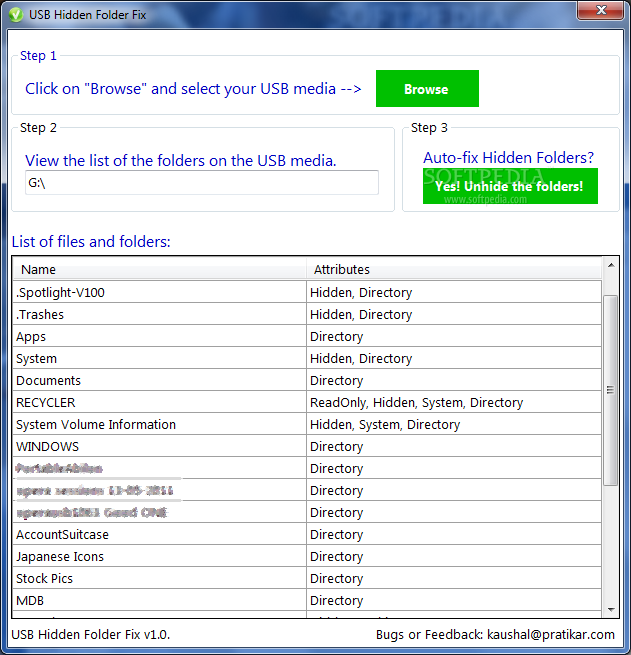Select the Apps folder row
This screenshot has width=631, height=655.
click(307, 336)
